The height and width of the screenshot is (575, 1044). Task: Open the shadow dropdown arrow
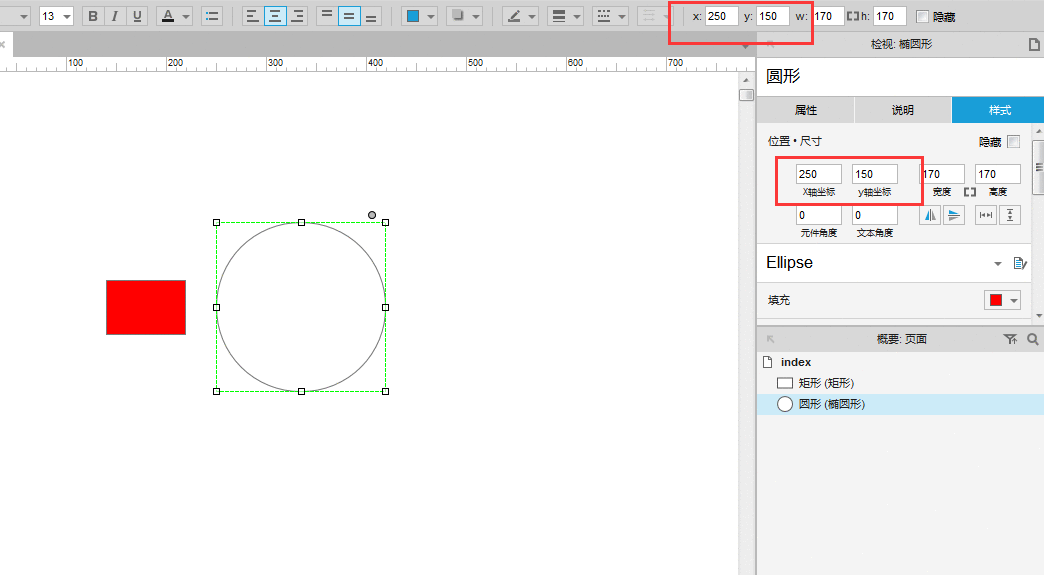476,17
